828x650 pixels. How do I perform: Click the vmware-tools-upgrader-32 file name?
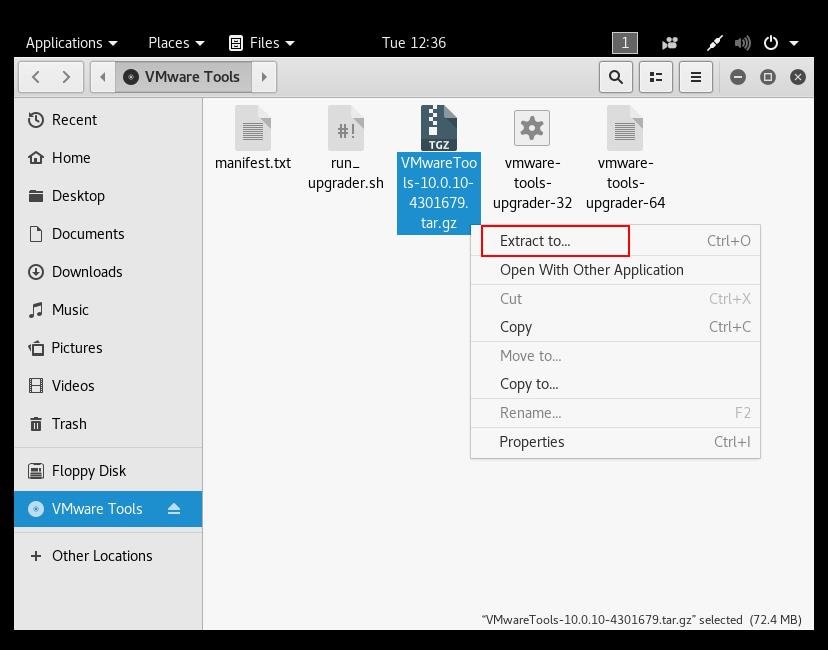(x=532, y=183)
